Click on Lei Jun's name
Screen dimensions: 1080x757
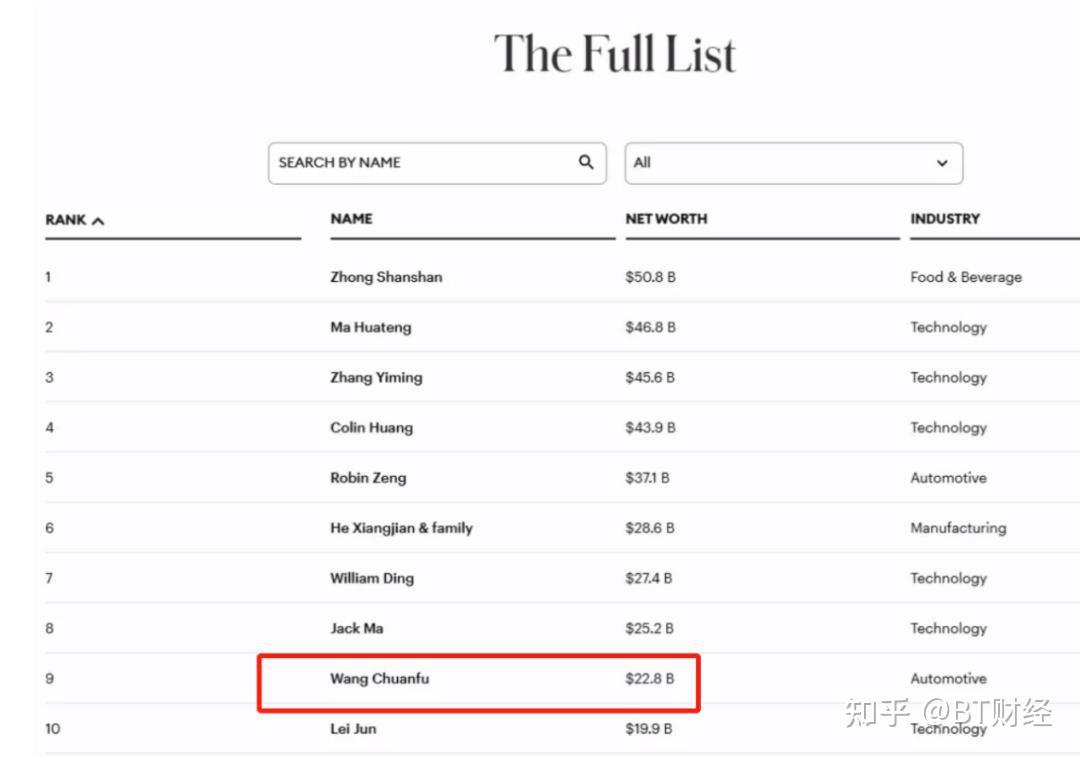tap(353, 729)
